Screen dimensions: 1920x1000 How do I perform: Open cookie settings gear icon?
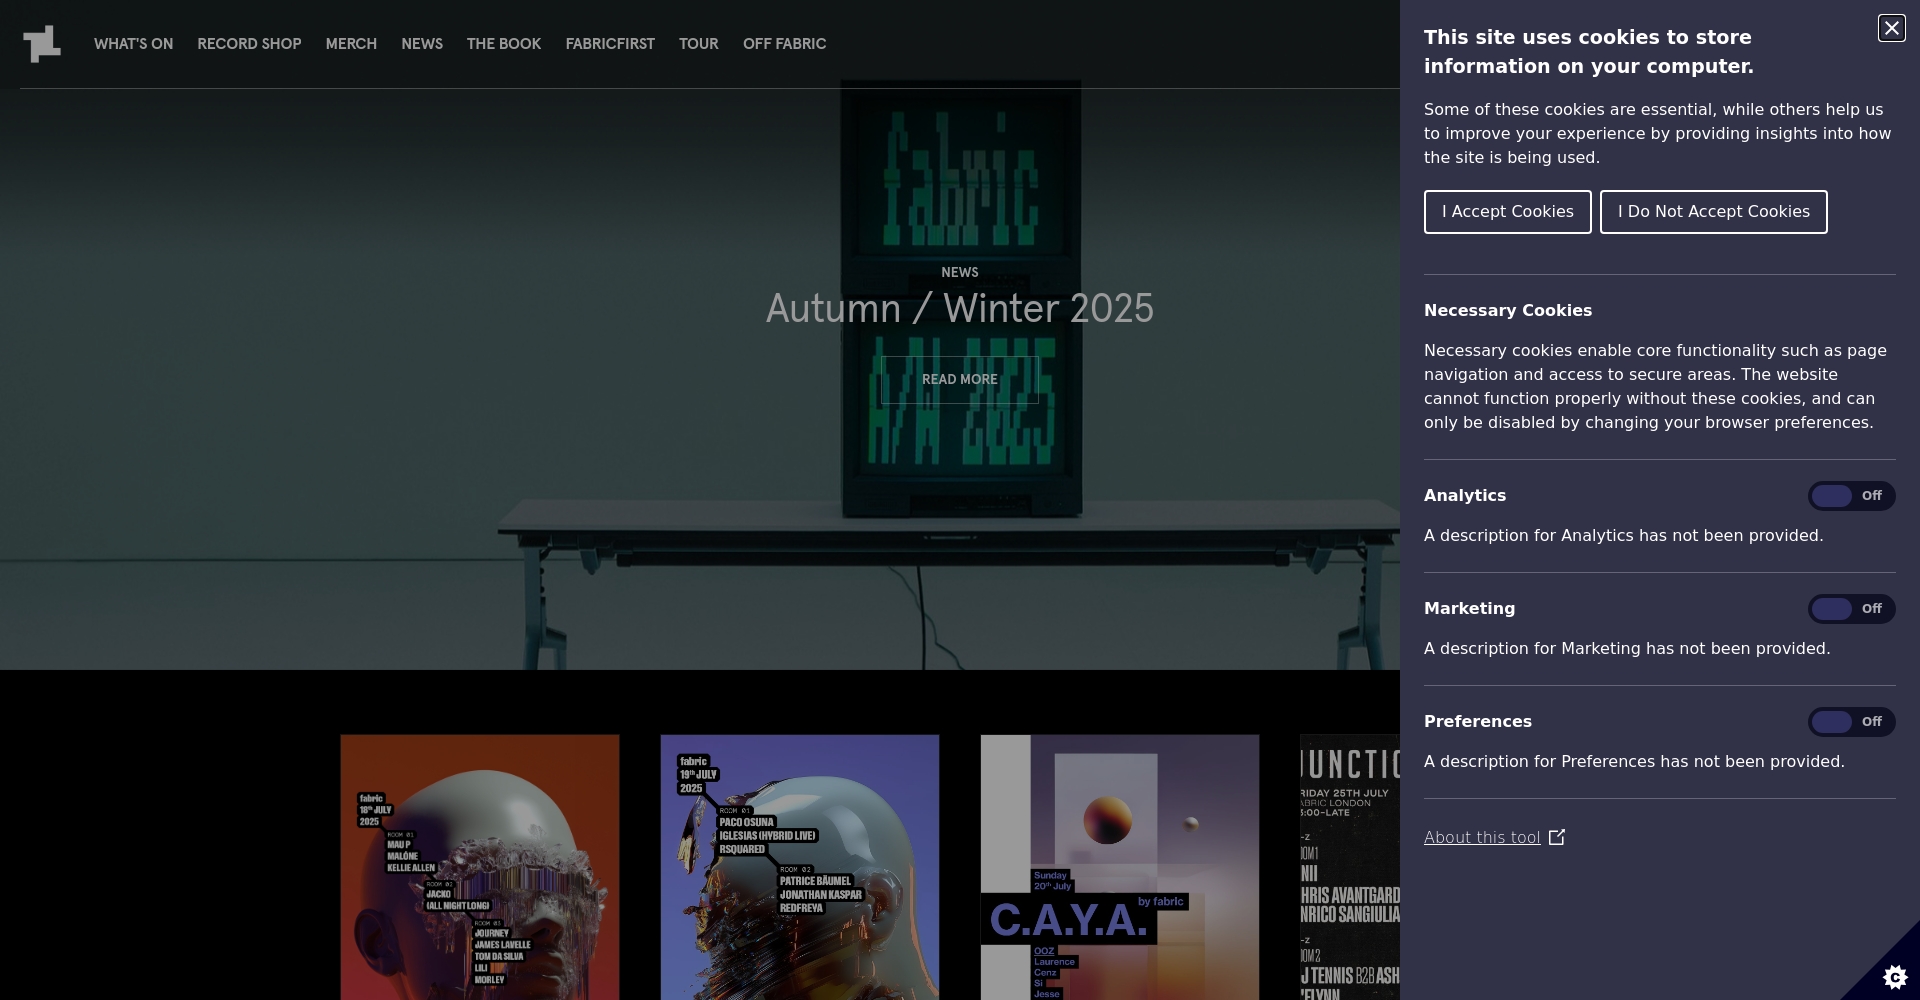point(1894,977)
